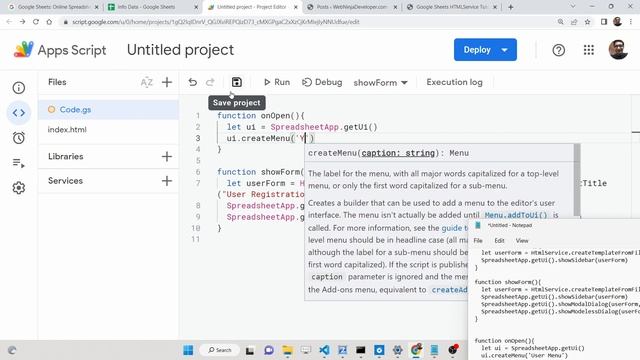Open Triggers alarm clock icon
This screenshot has height=360, width=640.
point(18,138)
